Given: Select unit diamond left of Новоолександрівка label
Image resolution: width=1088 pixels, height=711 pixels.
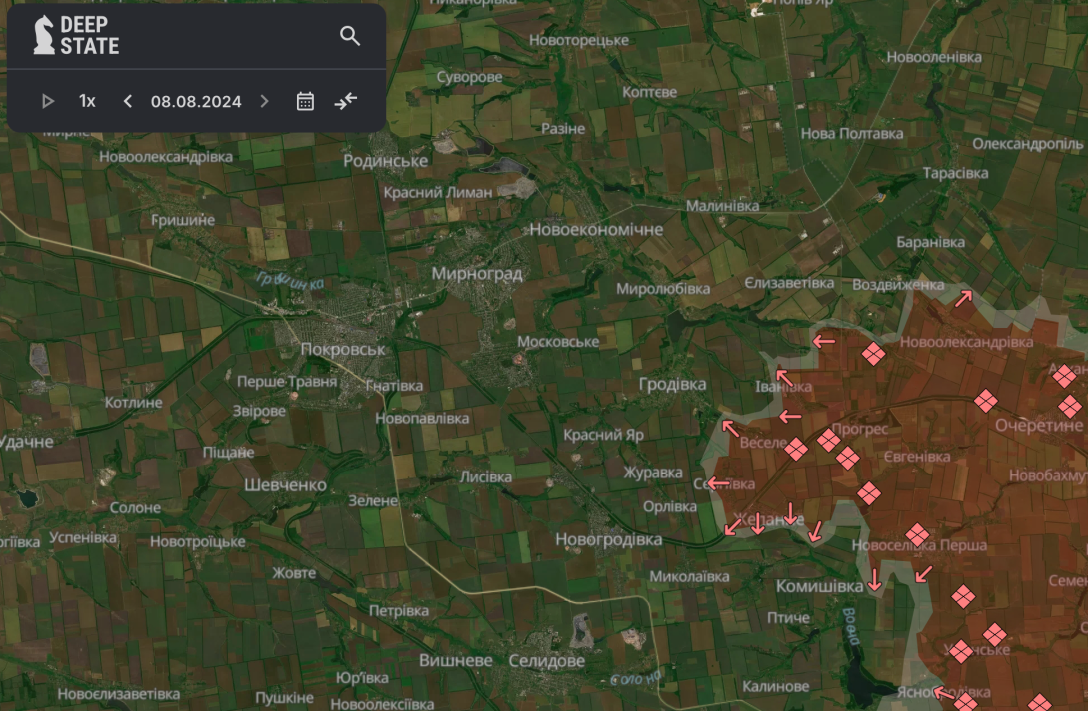Looking at the screenshot, I should point(874,354).
